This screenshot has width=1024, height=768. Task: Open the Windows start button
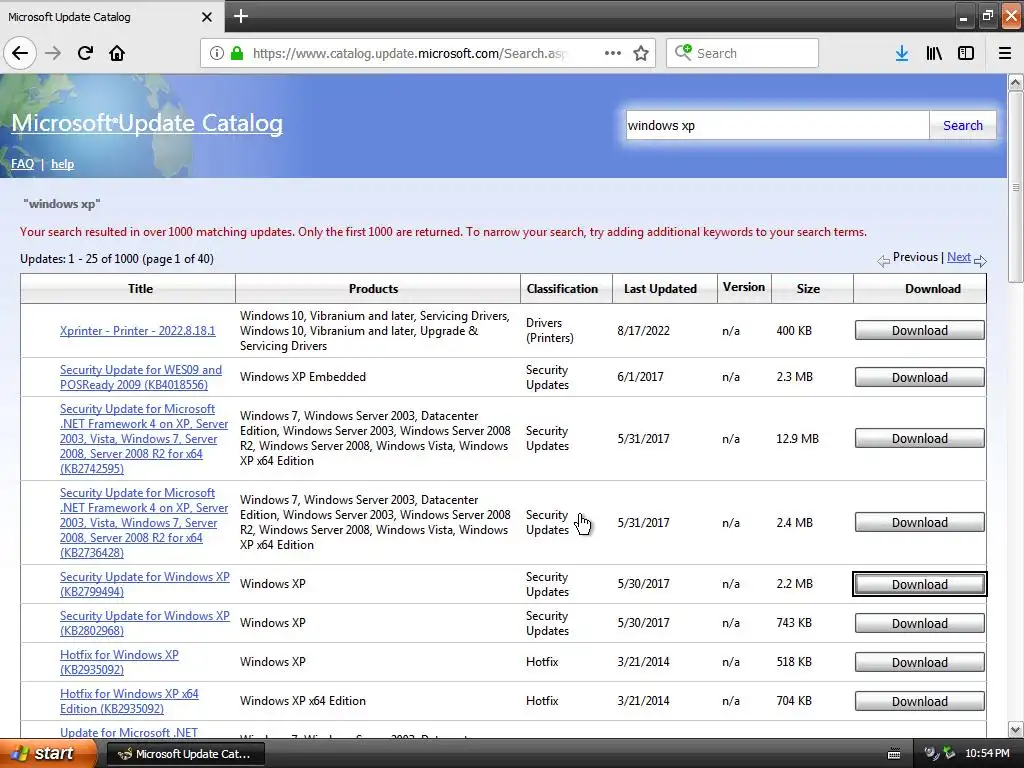coord(49,754)
